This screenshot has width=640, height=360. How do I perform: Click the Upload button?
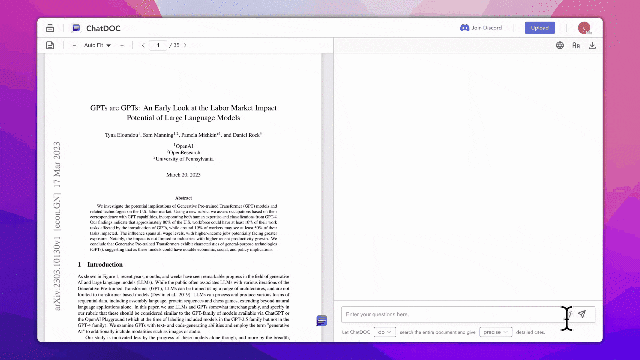click(x=540, y=28)
